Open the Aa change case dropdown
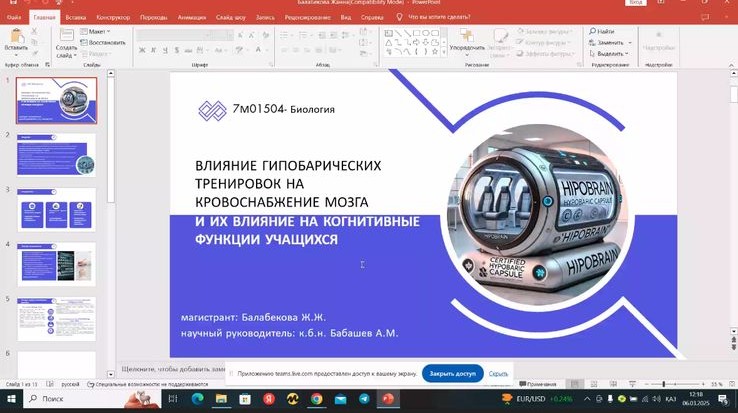738x413 pixels. (x=220, y=50)
